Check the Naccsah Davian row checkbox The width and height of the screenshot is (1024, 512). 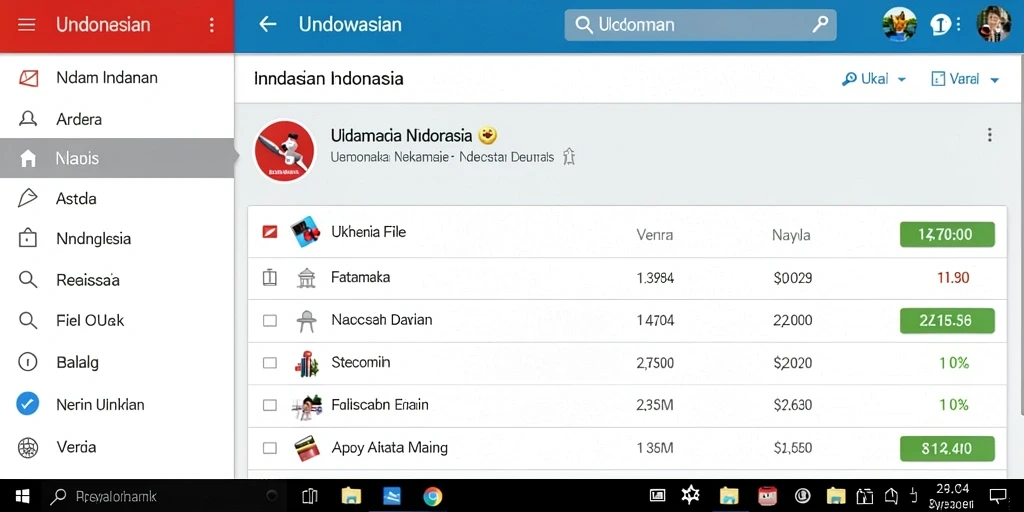tap(270, 321)
